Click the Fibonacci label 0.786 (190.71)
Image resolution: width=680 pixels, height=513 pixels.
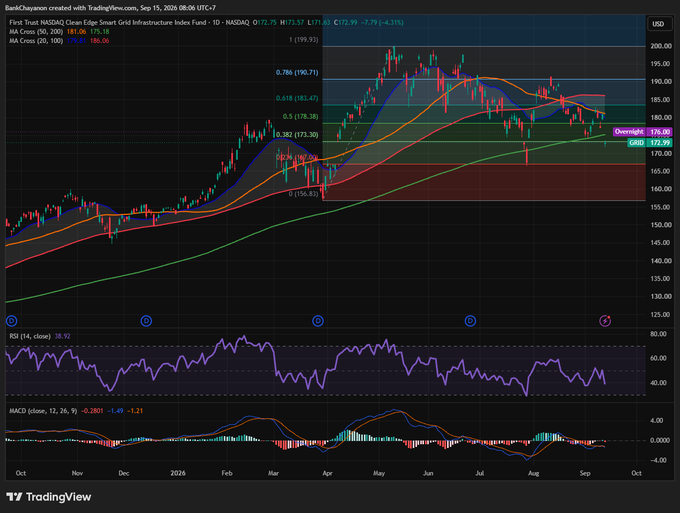(297, 72)
